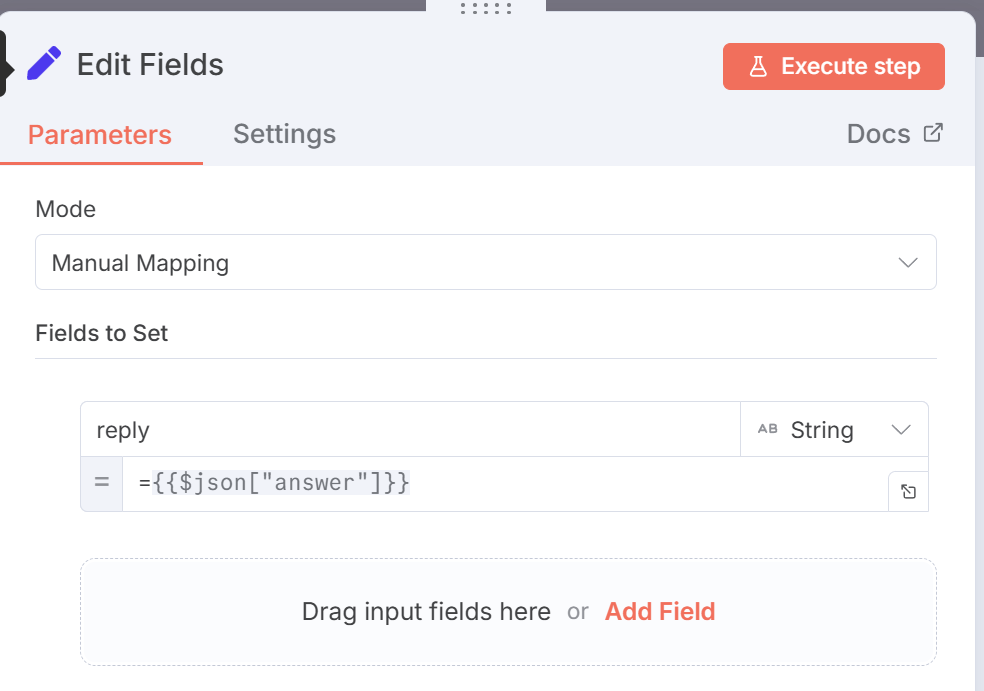The width and height of the screenshot is (984, 691).
Task: Open the Settings tab
Action: 284,134
